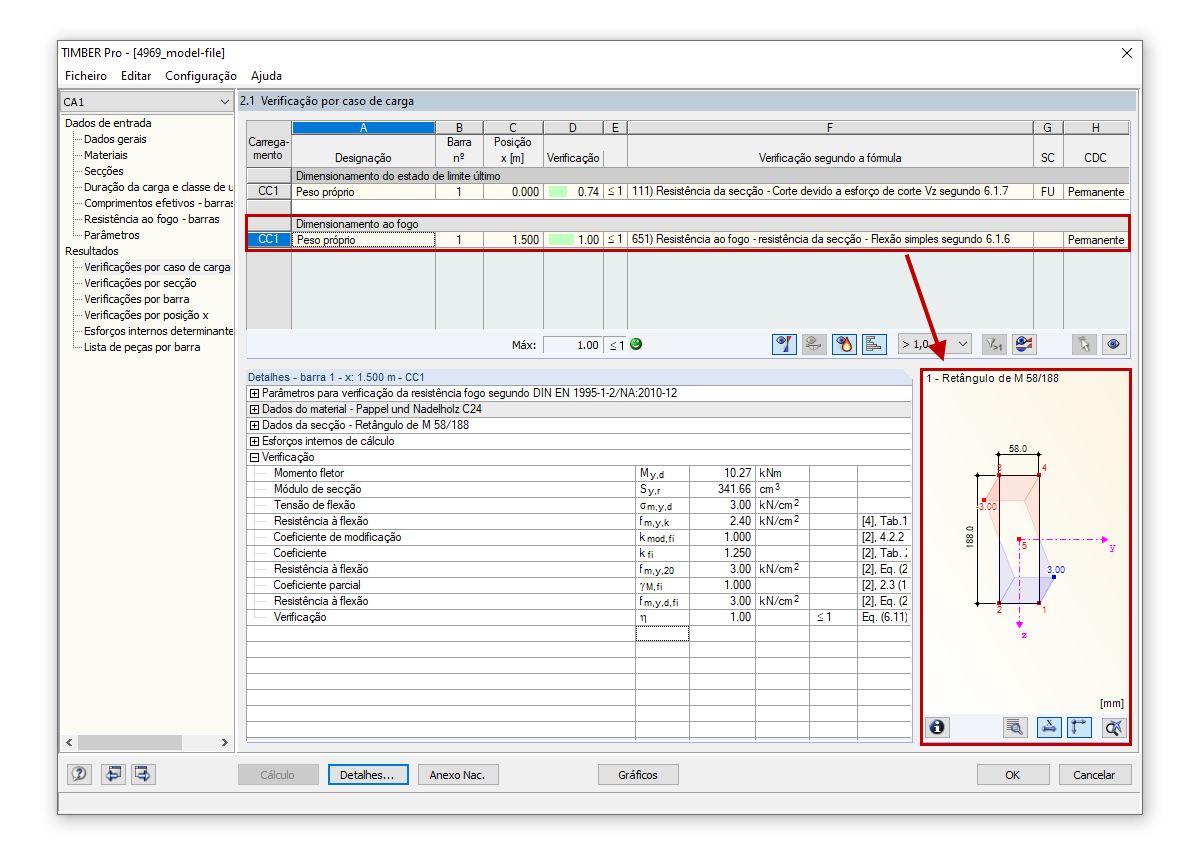
Task: Select Duração da carga tree item
Action: tap(158, 187)
